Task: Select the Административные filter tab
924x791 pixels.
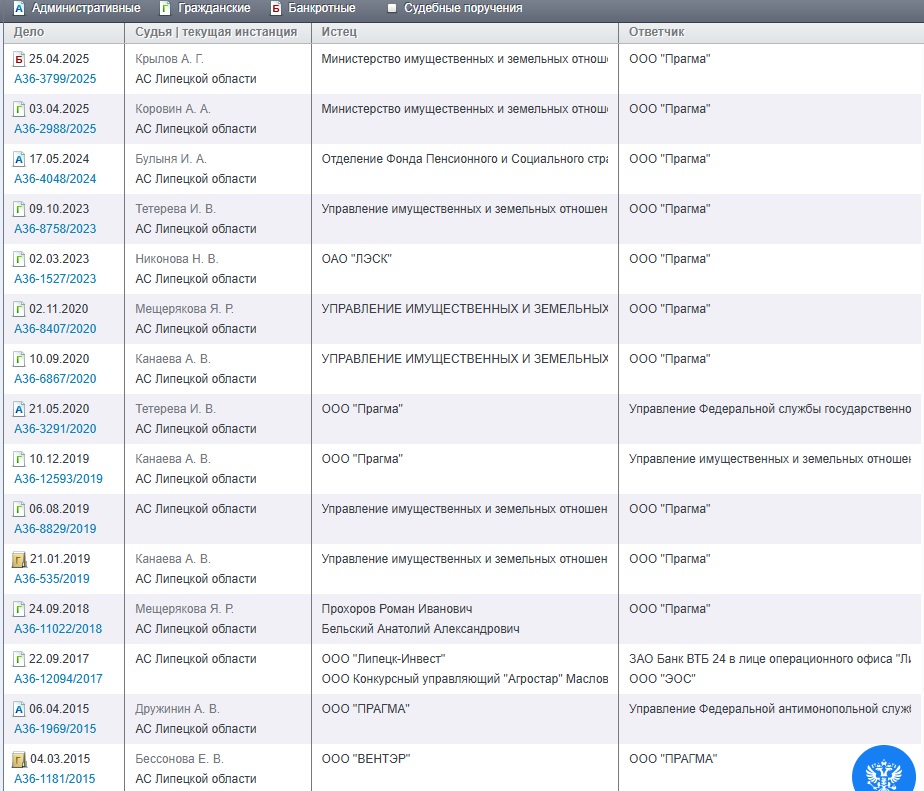Action: (77, 8)
